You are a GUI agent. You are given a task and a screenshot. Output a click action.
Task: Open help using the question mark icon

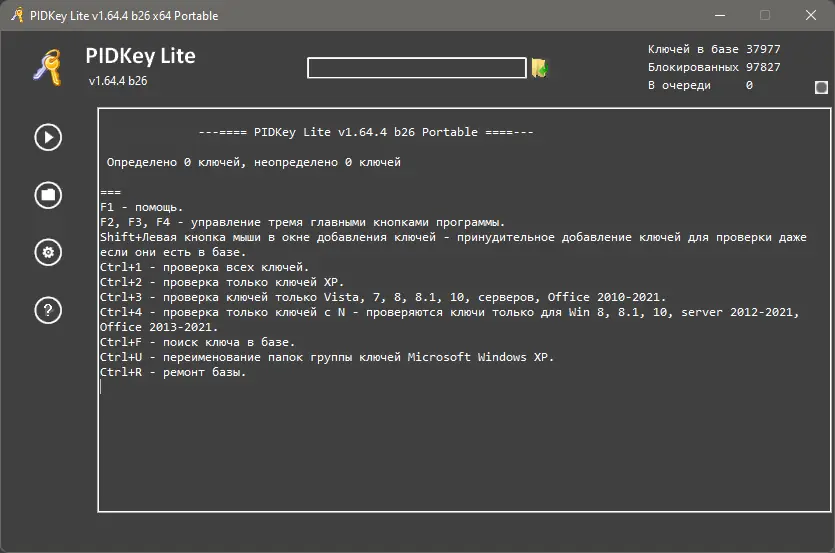[48, 311]
